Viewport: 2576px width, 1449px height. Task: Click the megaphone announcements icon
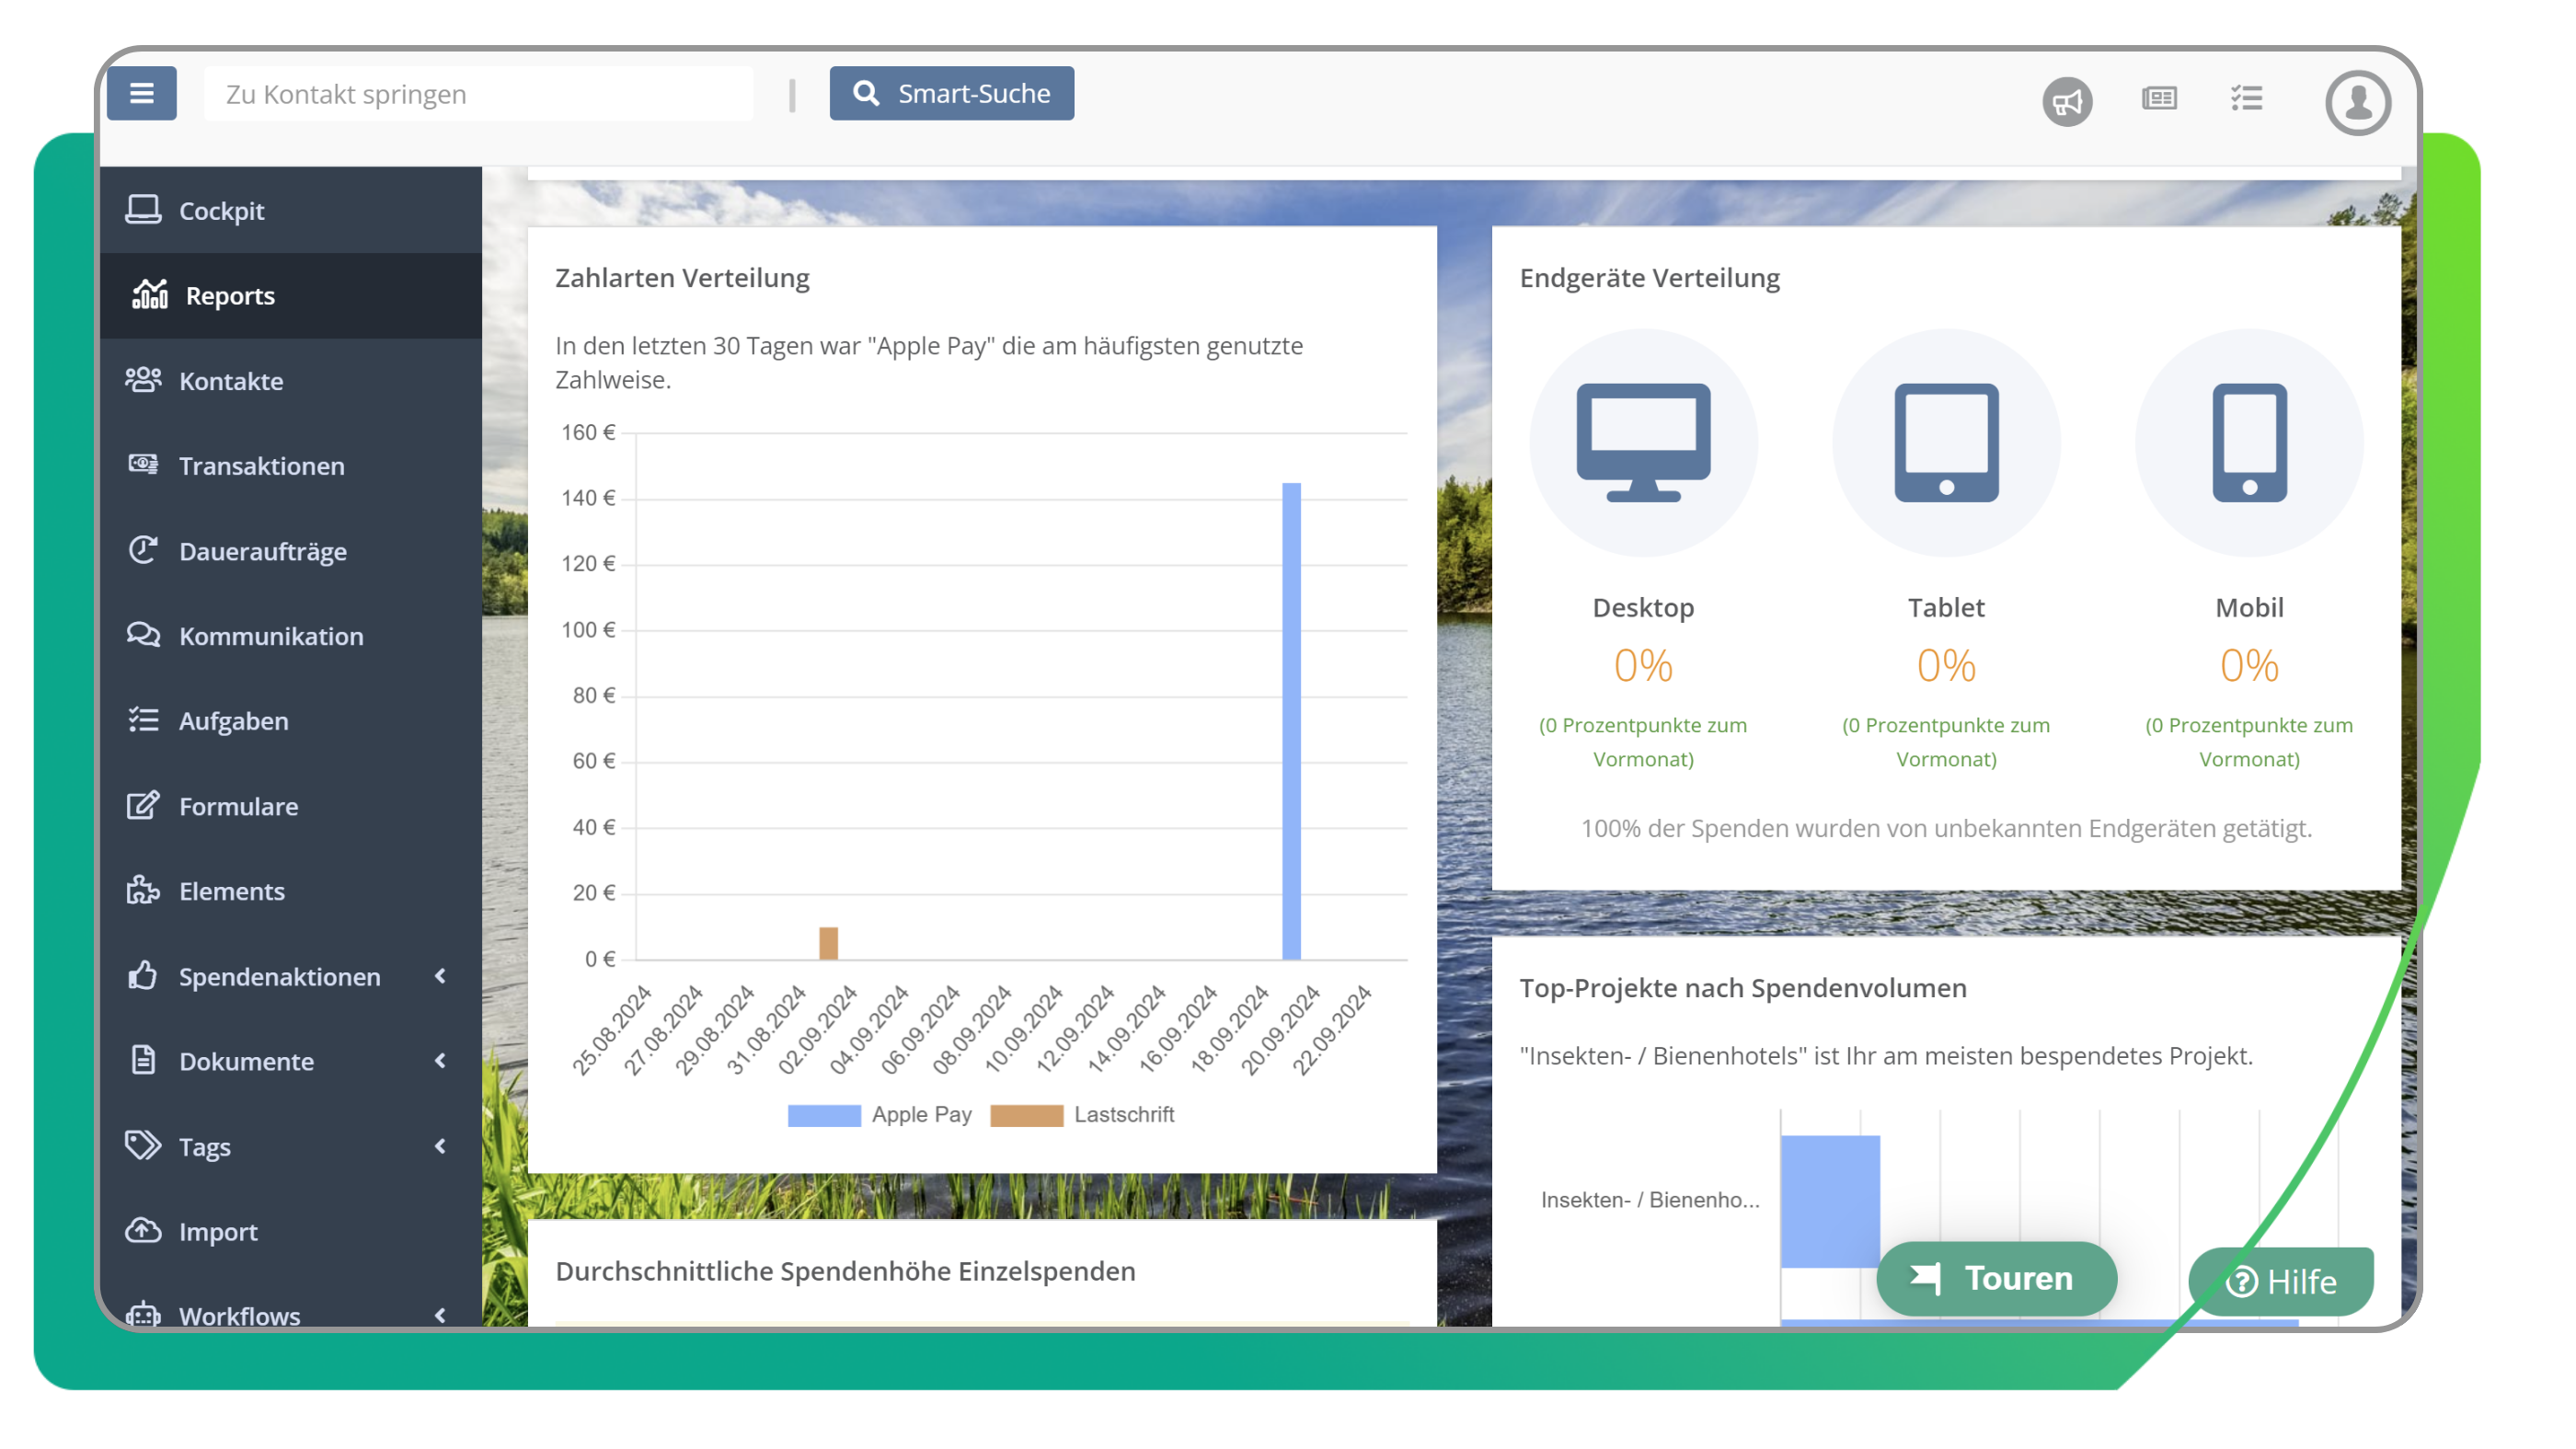2067,101
